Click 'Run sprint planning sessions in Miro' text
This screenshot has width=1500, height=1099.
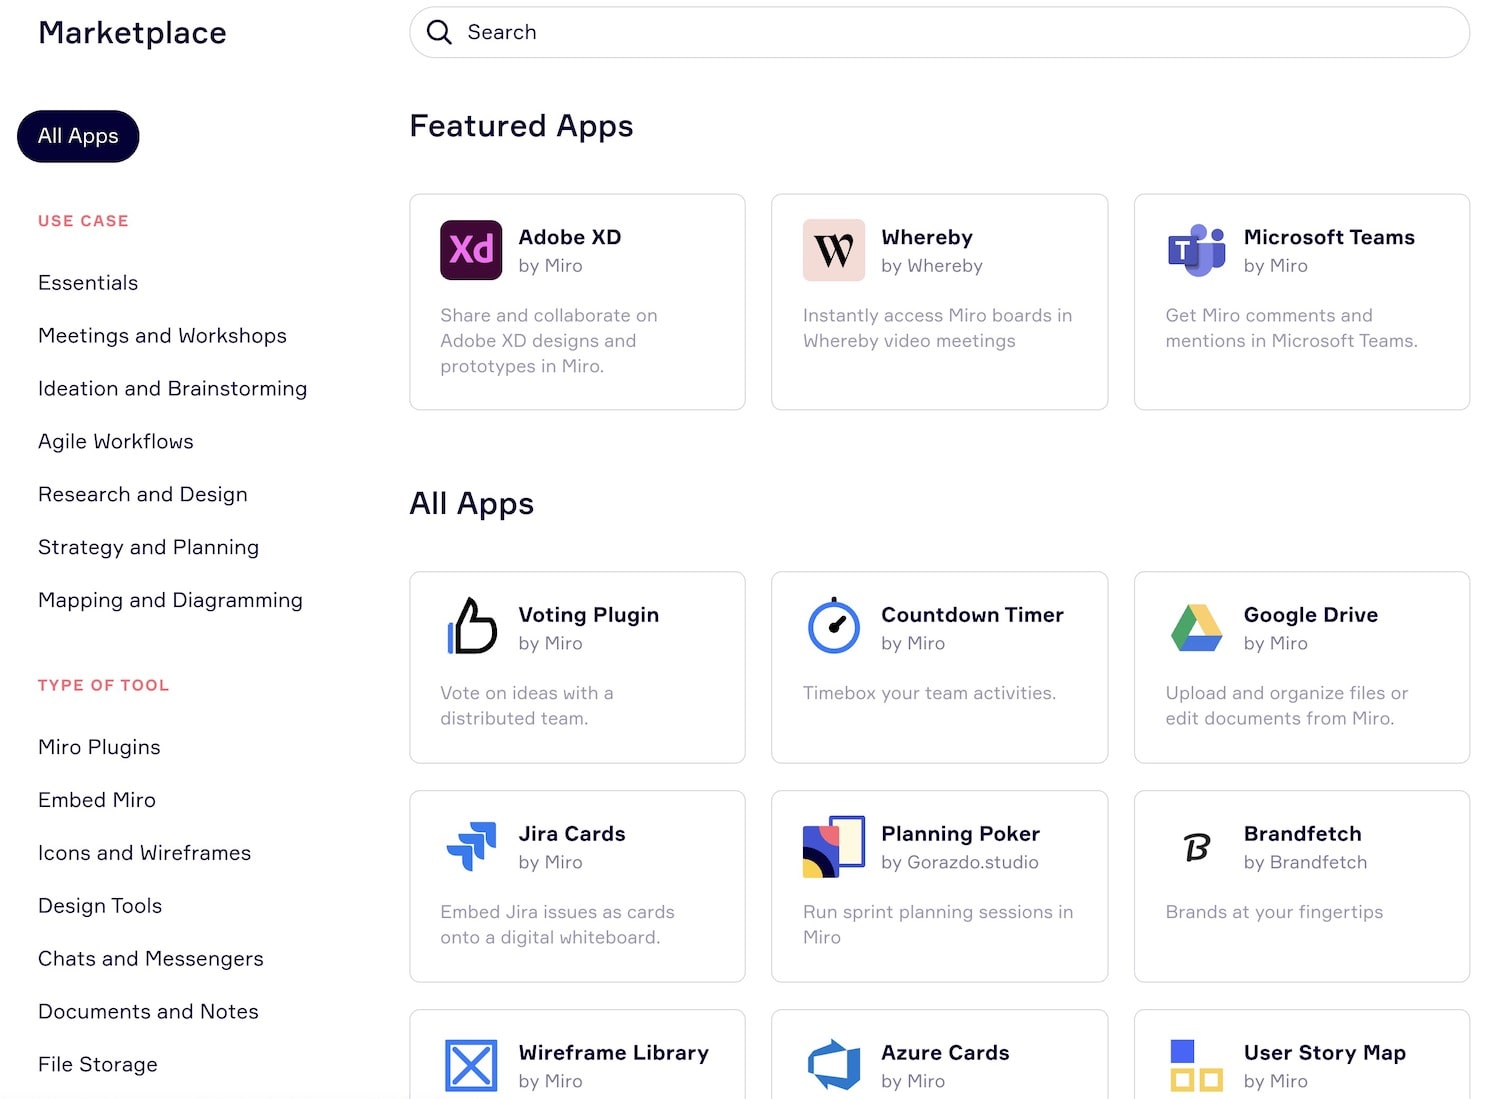pyautogui.click(x=938, y=925)
